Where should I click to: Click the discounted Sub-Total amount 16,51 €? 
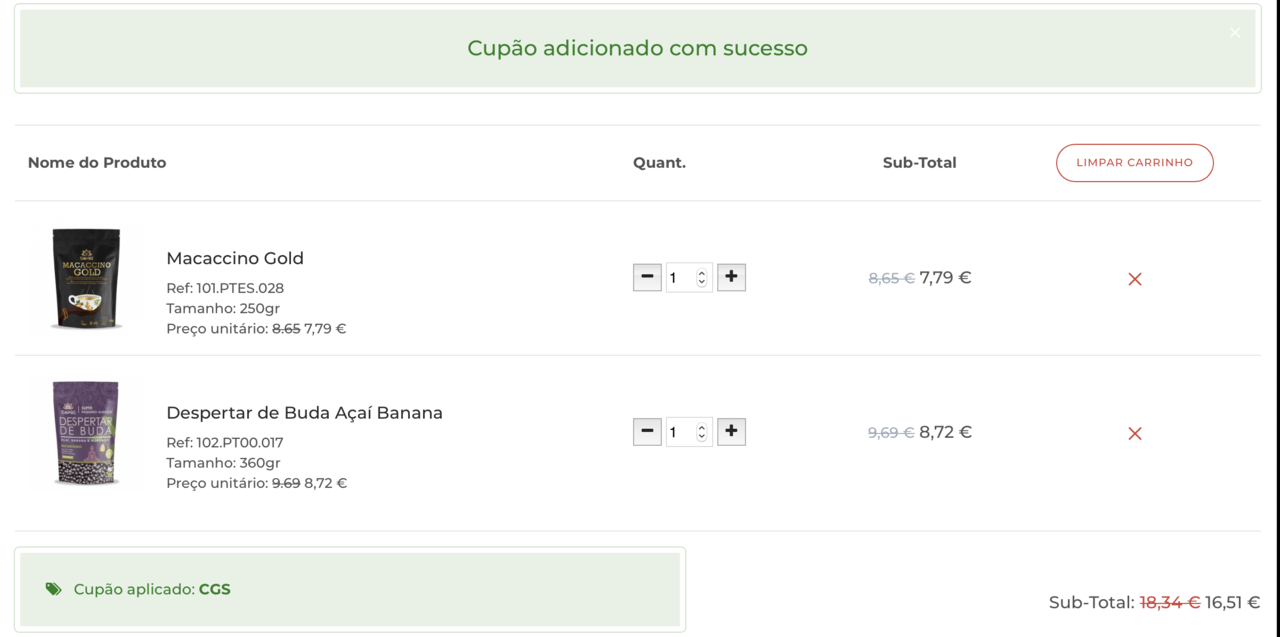tap(1231, 602)
